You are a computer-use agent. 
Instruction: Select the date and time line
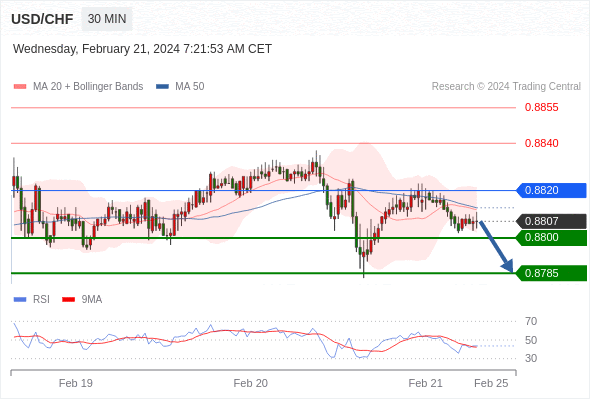click(x=142, y=49)
